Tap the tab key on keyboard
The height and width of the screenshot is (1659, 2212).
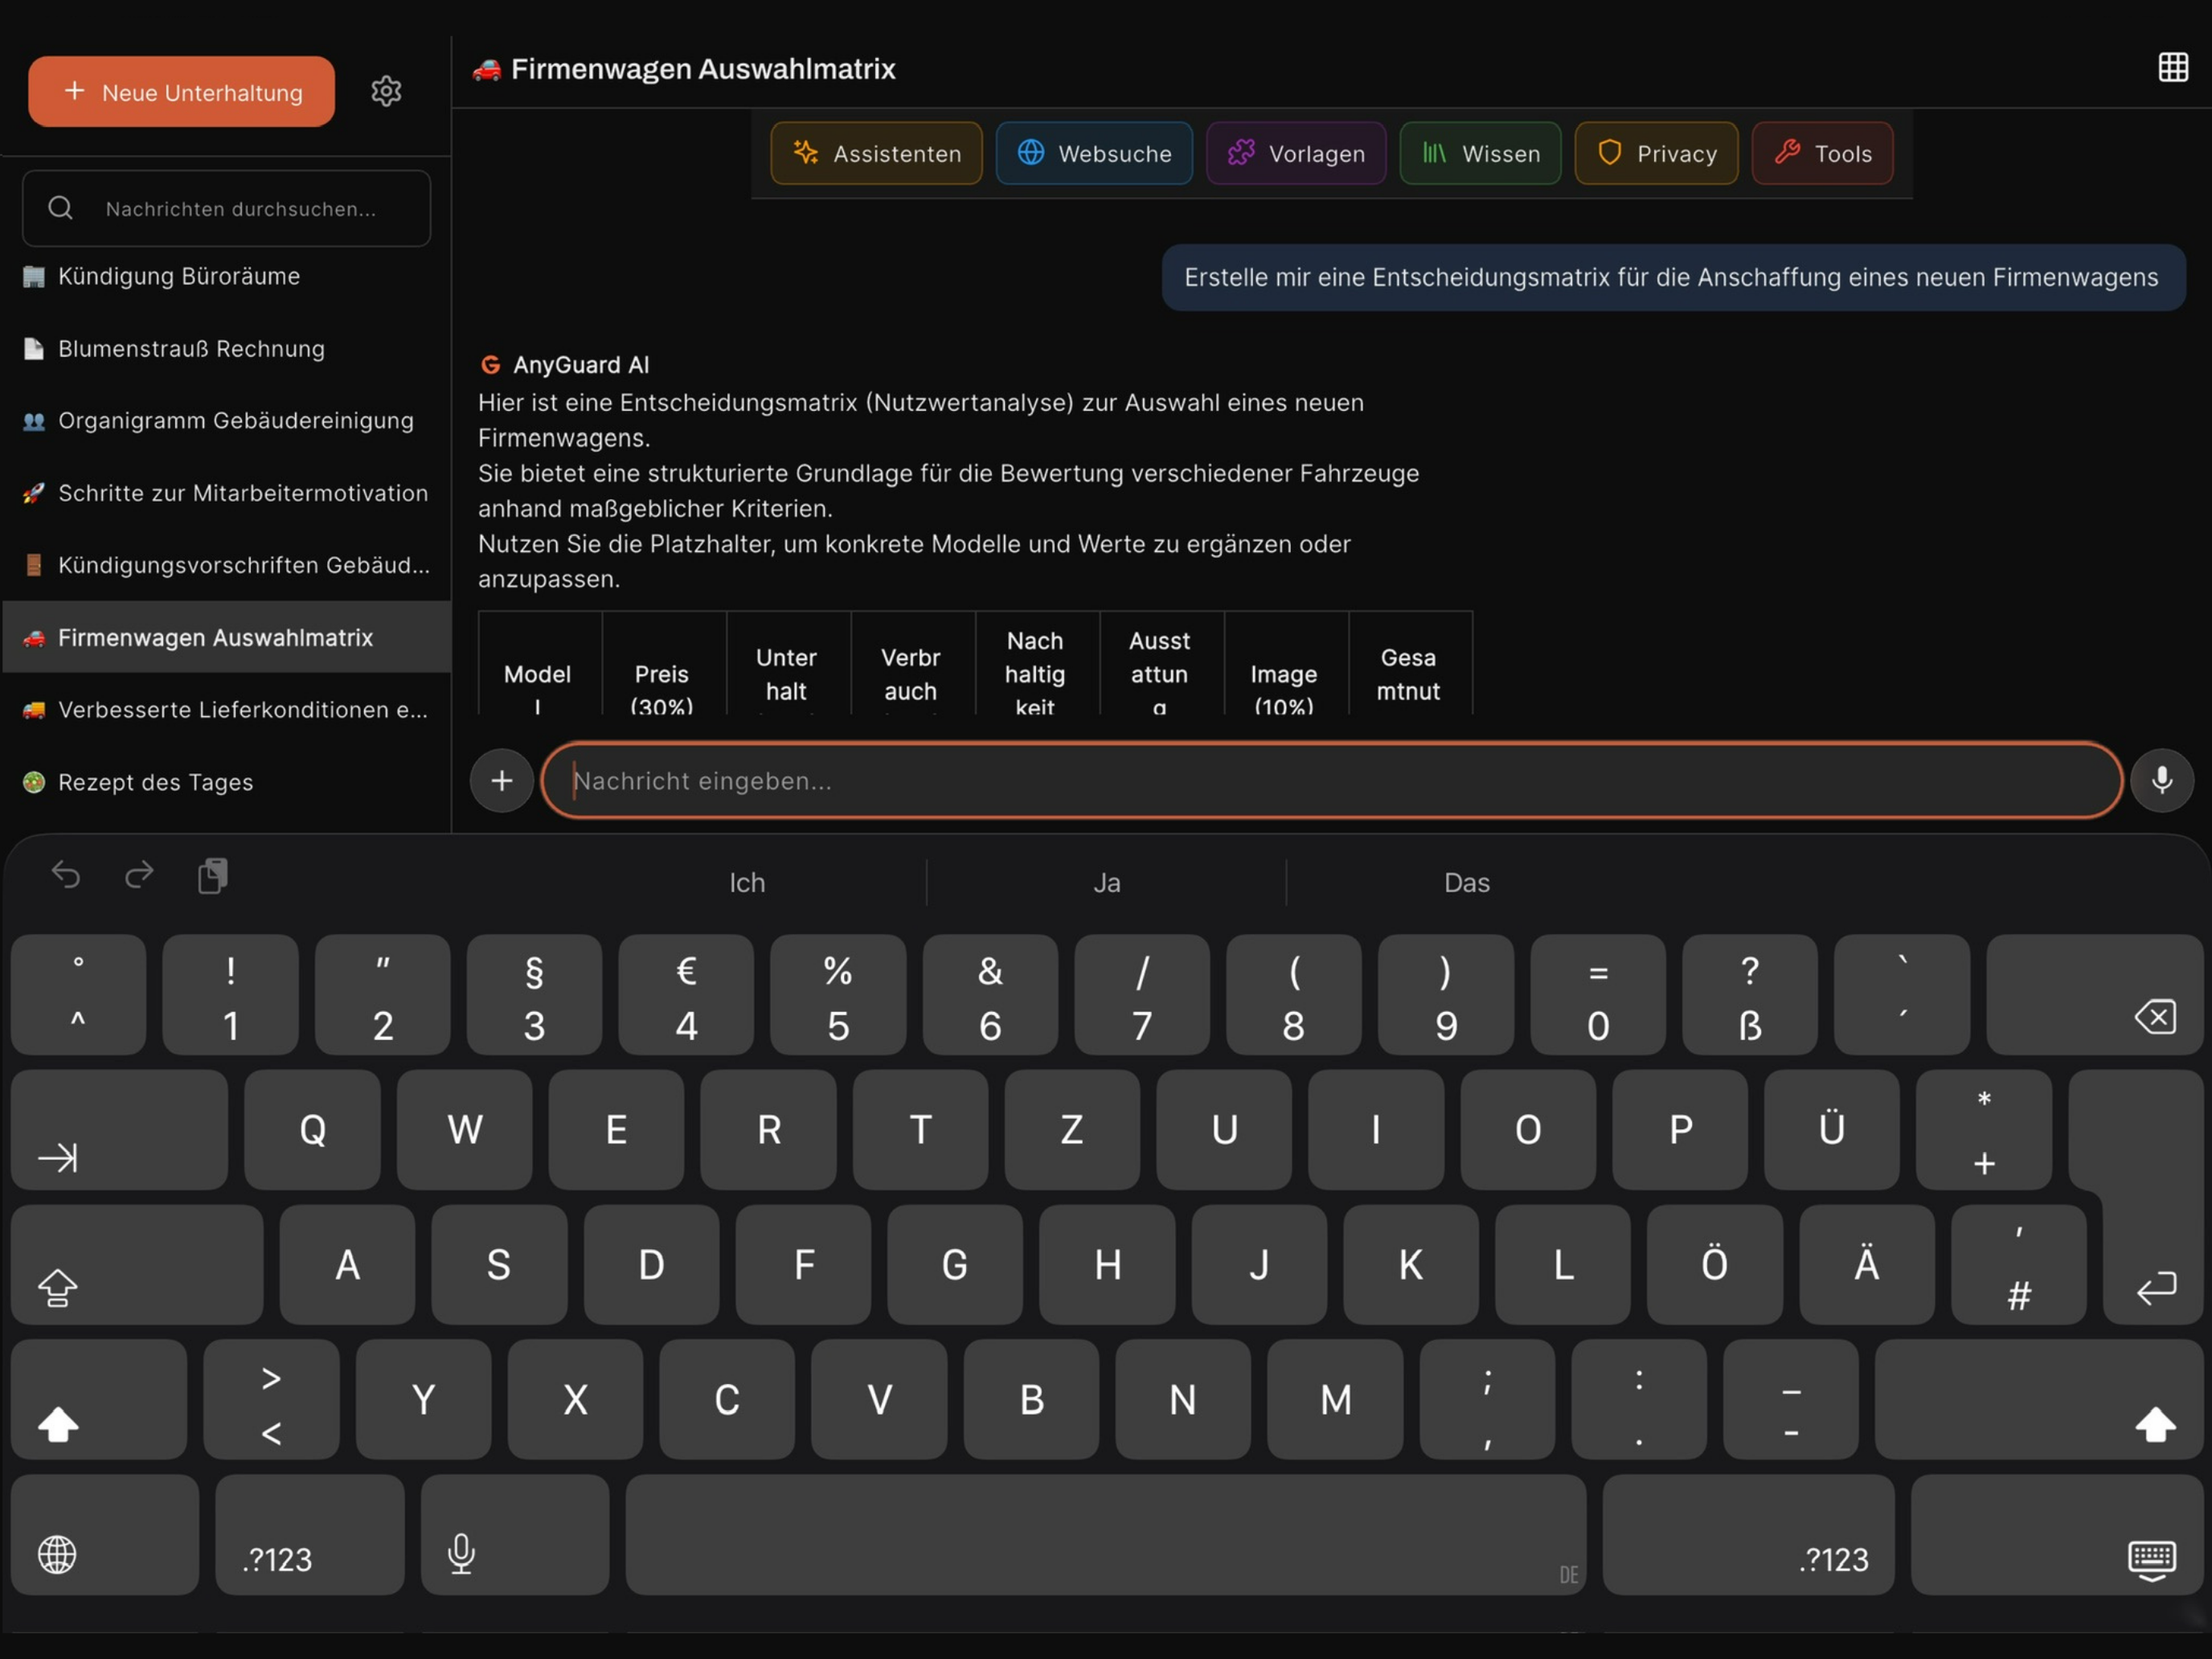[x=119, y=1130]
